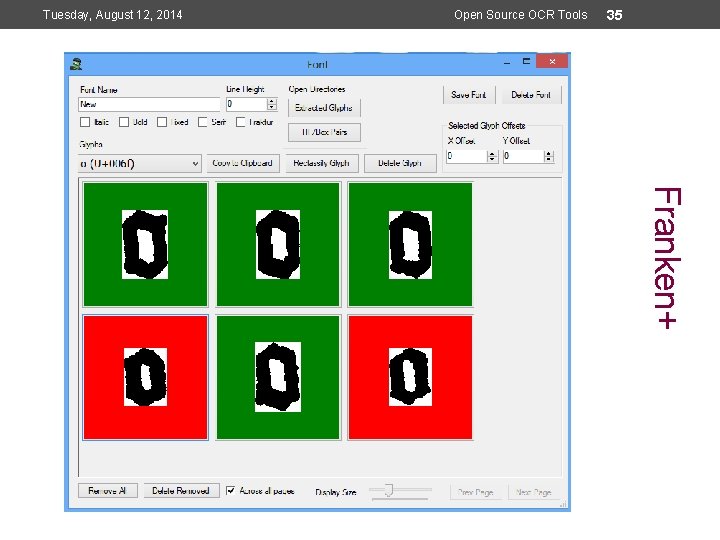The height and width of the screenshot is (540, 720).
Task: Click the Delete Glyph button
Action: [400, 163]
